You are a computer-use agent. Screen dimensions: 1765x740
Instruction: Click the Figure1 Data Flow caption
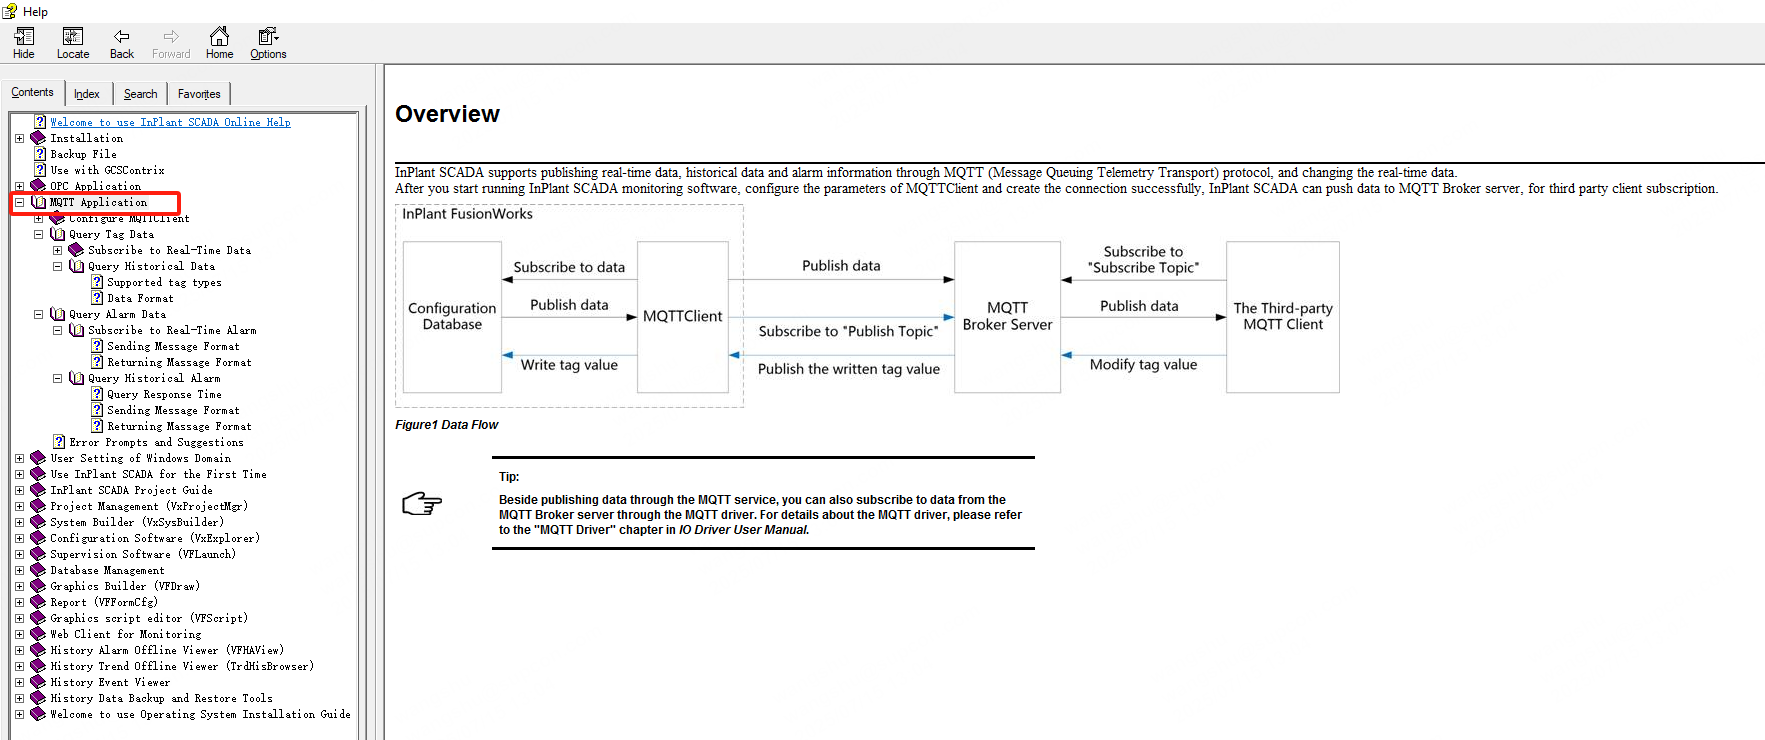(x=446, y=425)
